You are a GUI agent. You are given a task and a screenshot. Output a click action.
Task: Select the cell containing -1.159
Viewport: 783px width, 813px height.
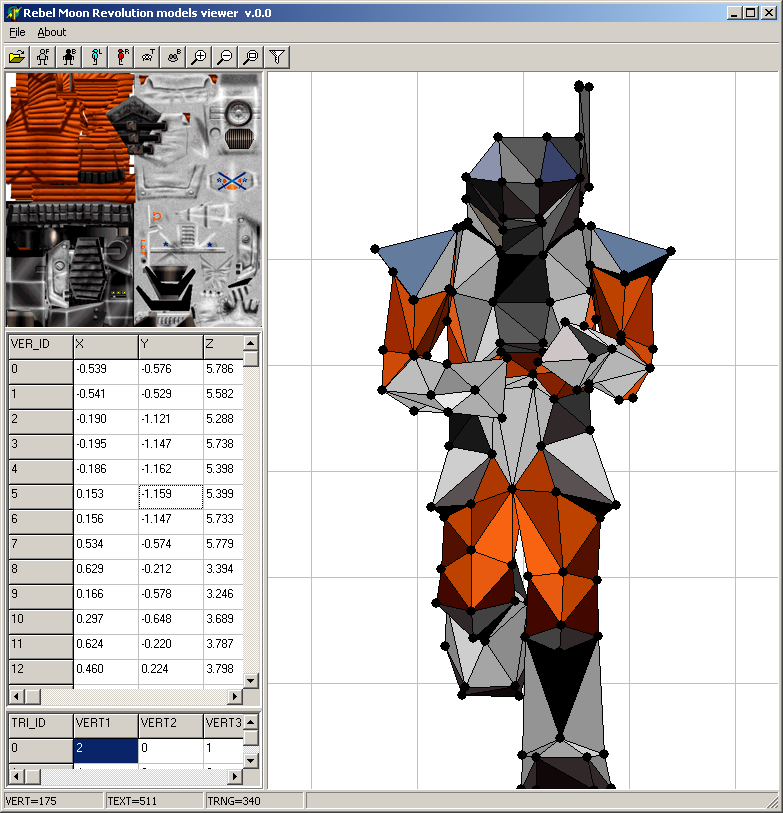[171, 497]
